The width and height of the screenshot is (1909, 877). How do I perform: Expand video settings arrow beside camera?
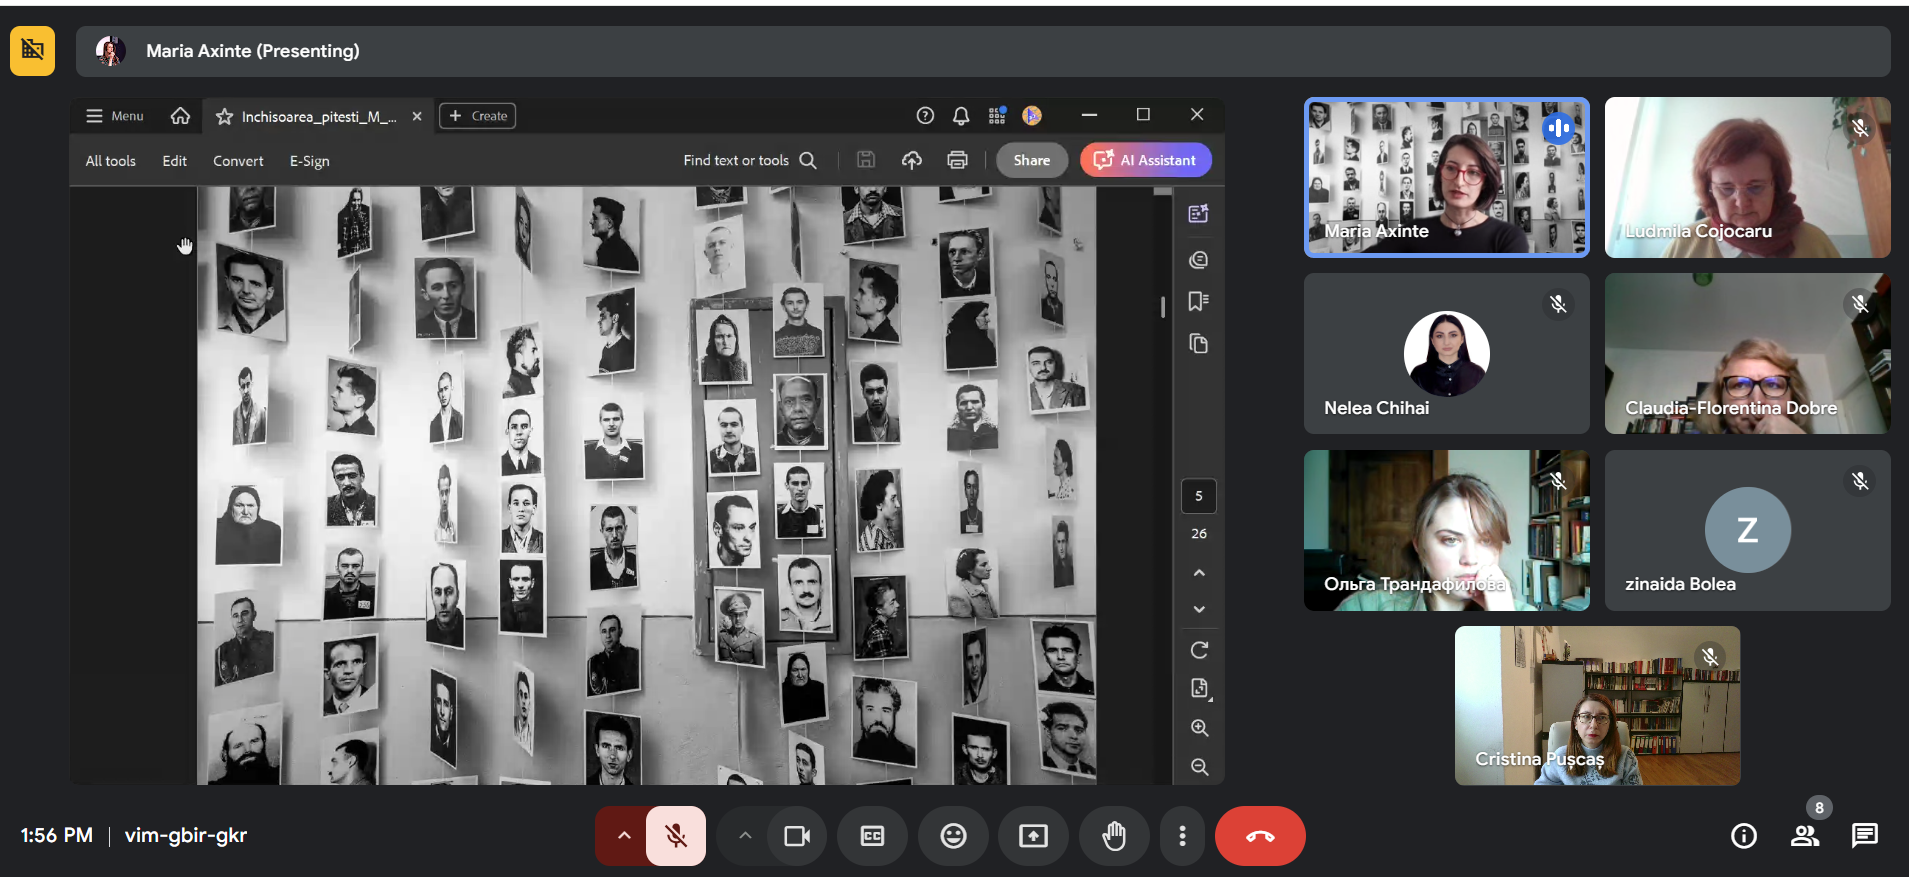(745, 836)
